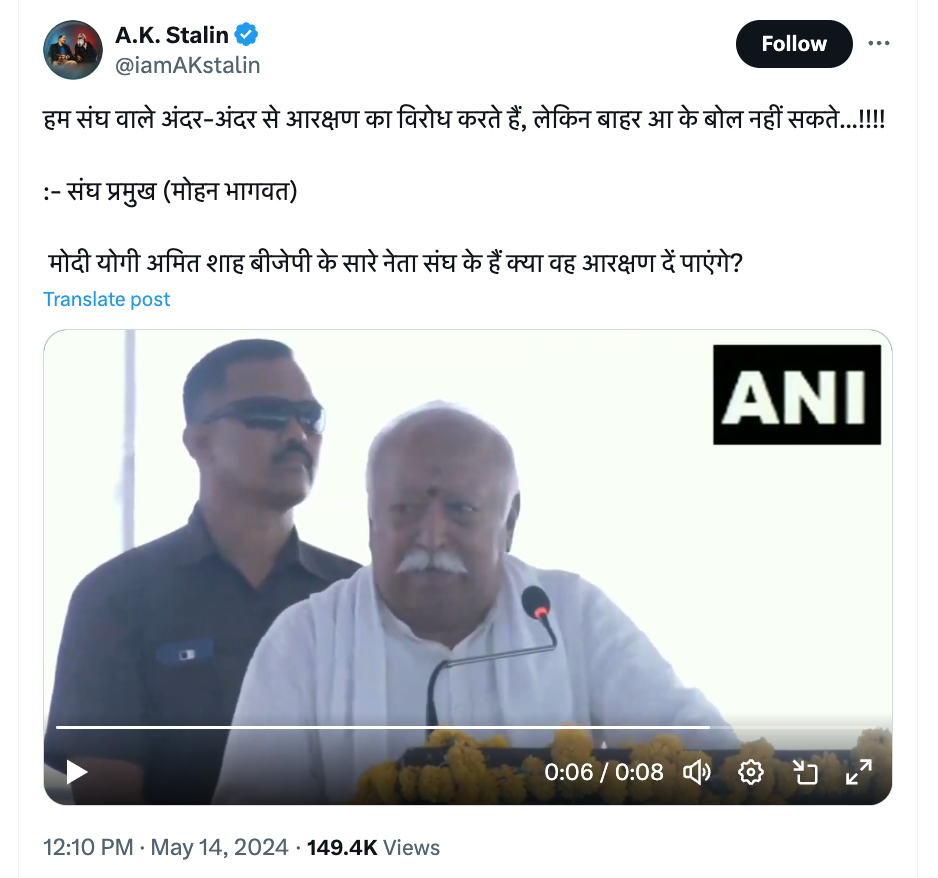This screenshot has width=938, height=878.
Task: Open A.K. Stalin's profile avatar
Action: coord(73,50)
